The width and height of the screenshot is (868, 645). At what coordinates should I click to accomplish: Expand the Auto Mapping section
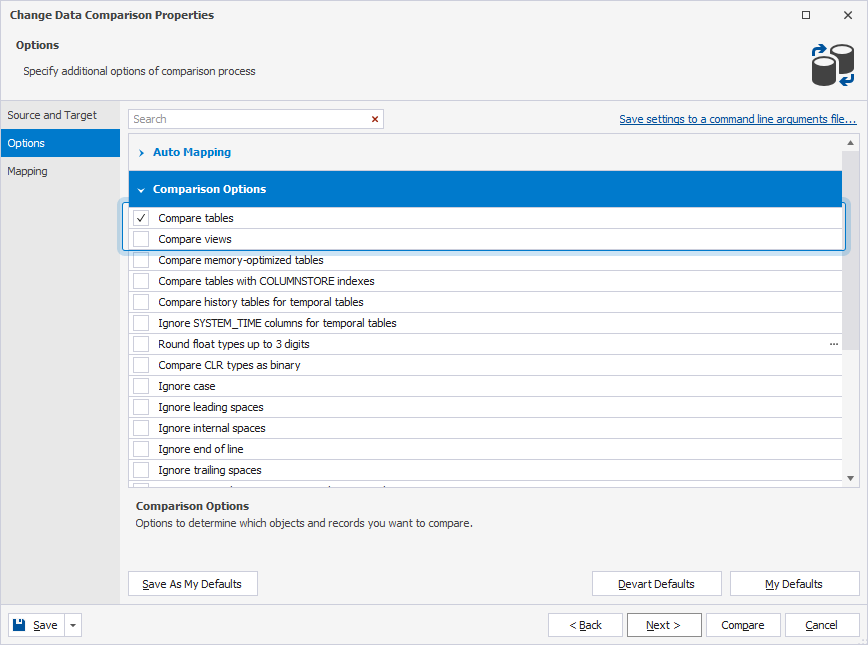140,152
